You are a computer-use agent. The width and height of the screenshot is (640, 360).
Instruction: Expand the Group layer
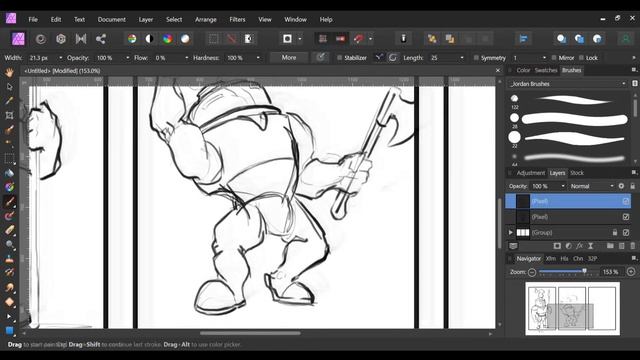[x=510, y=233]
